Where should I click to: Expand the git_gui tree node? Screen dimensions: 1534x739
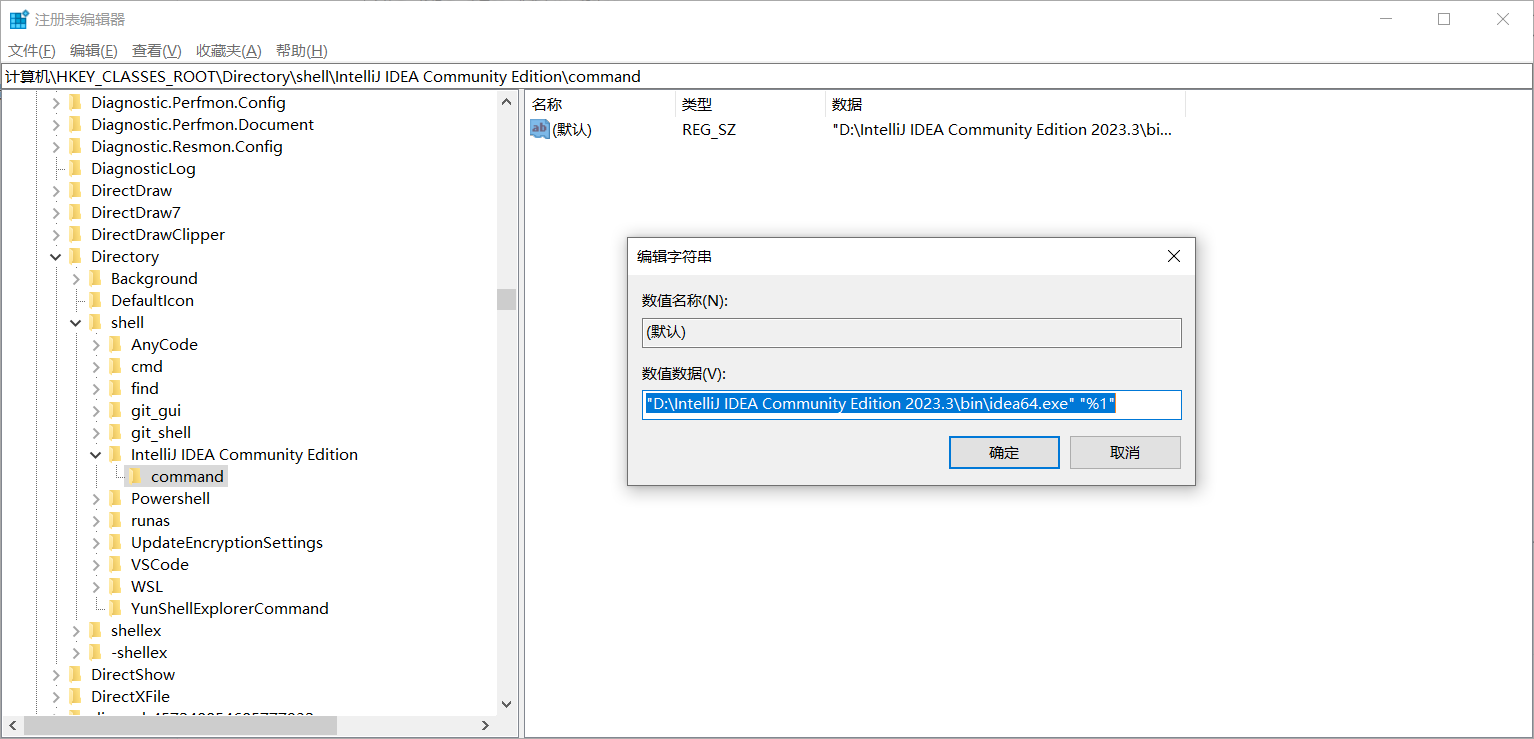96,411
